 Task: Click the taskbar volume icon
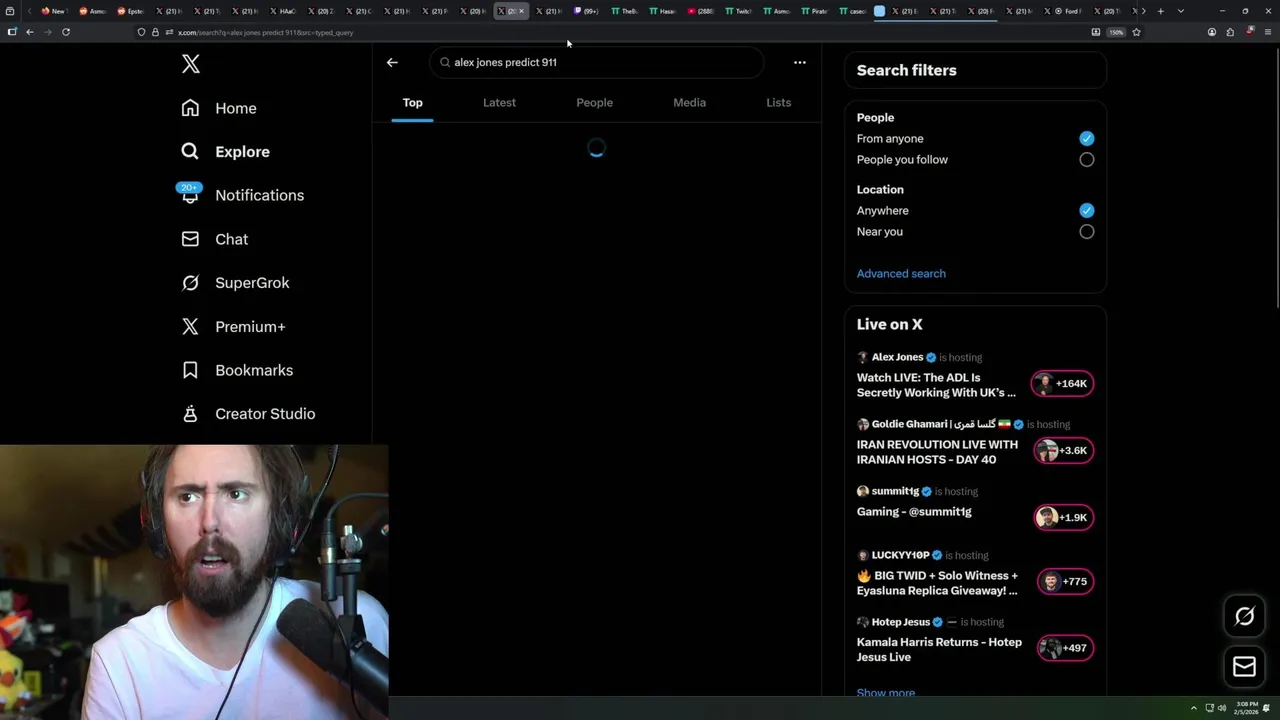(1222, 708)
